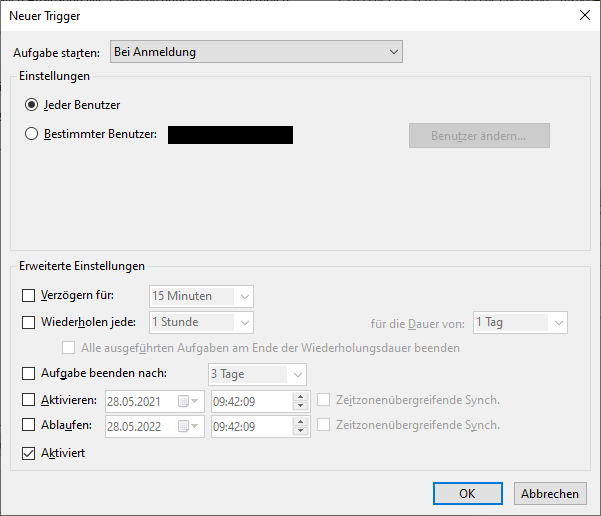Enable the Wiederholen jede checkbox
The height and width of the screenshot is (516, 601).
click(x=28, y=323)
